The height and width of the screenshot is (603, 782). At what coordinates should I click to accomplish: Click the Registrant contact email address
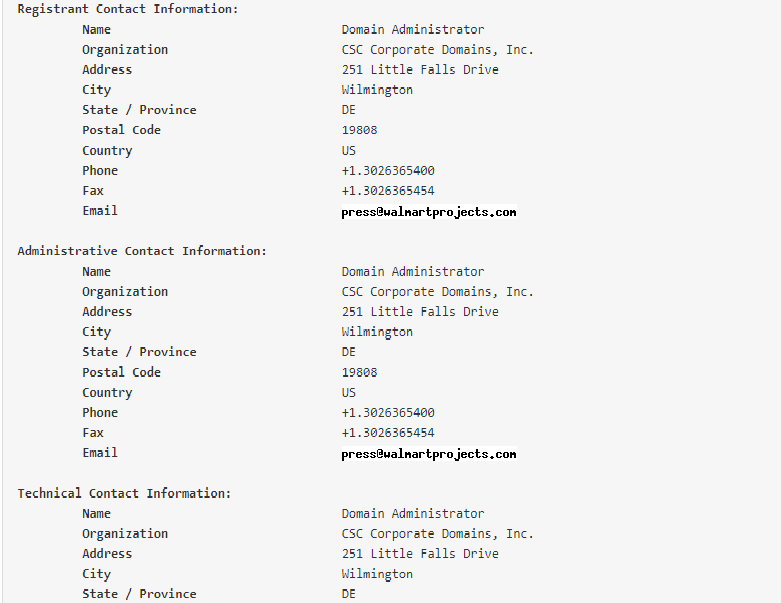[429, 212]
